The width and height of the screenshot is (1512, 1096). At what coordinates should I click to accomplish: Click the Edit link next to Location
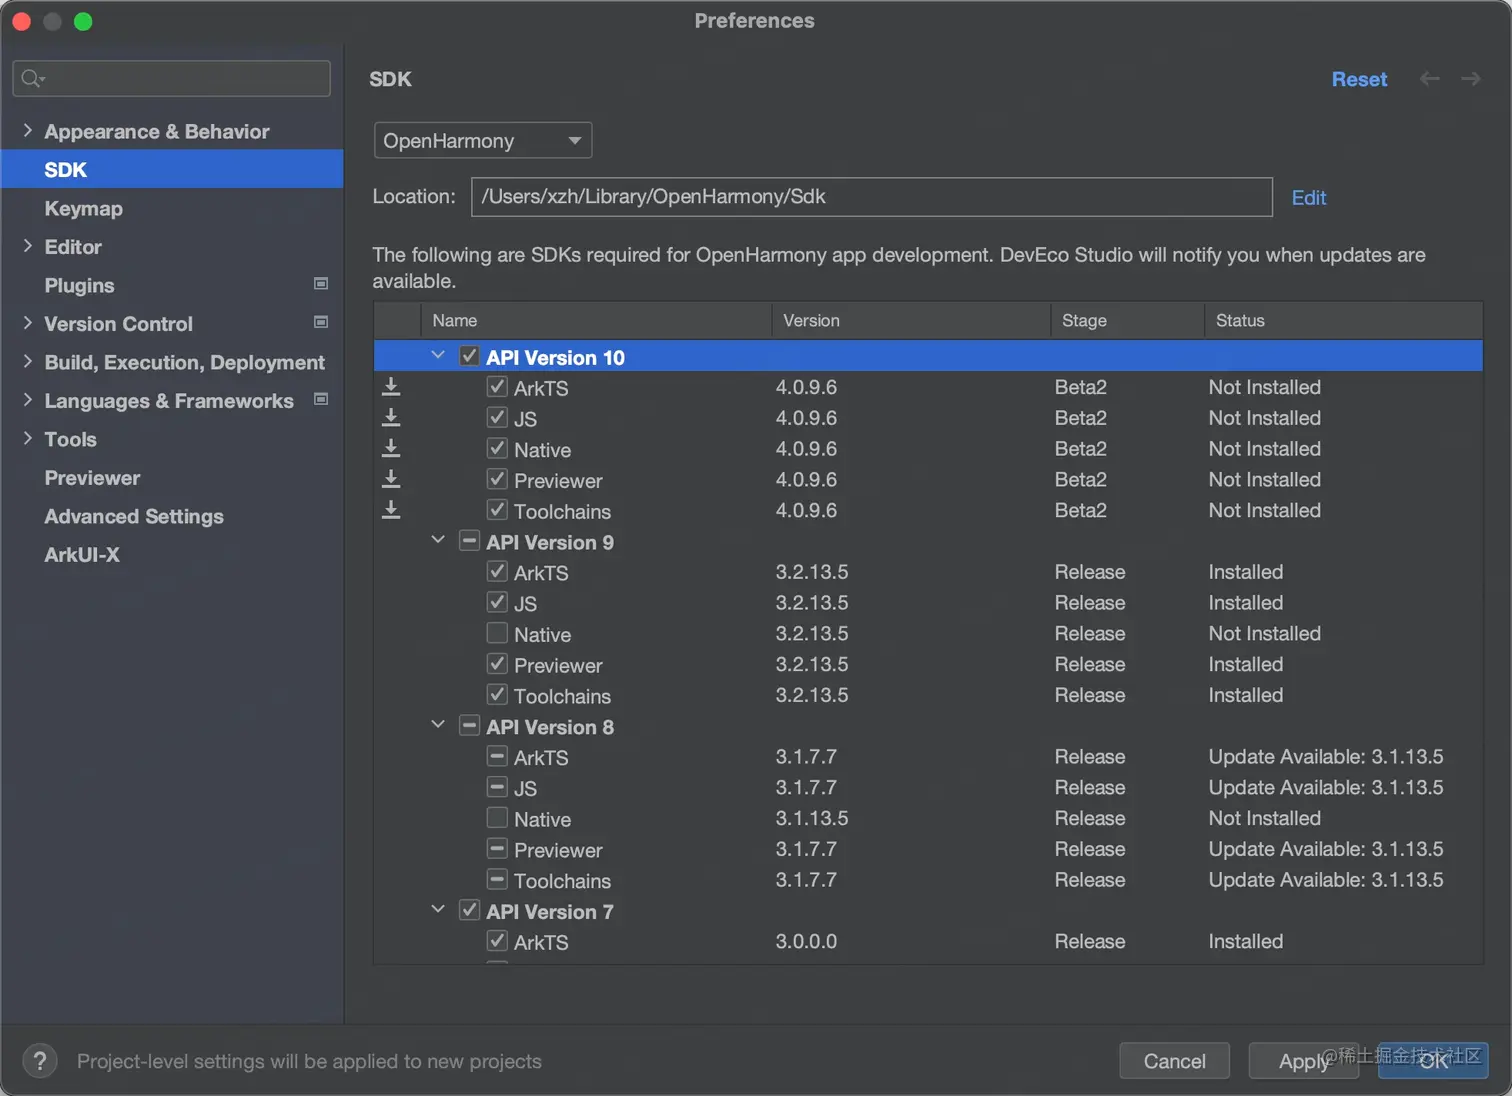coord(1308,198)
